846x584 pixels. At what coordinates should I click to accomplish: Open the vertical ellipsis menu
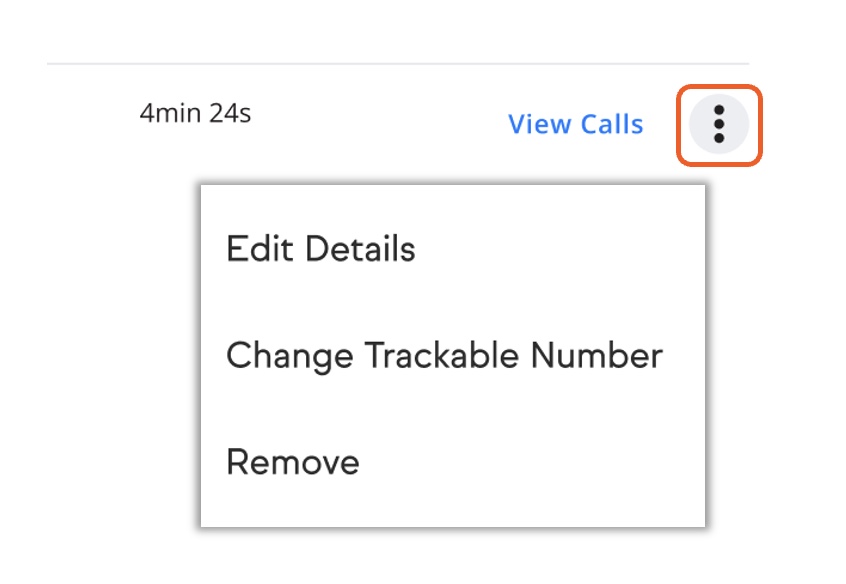coord(718,125)
